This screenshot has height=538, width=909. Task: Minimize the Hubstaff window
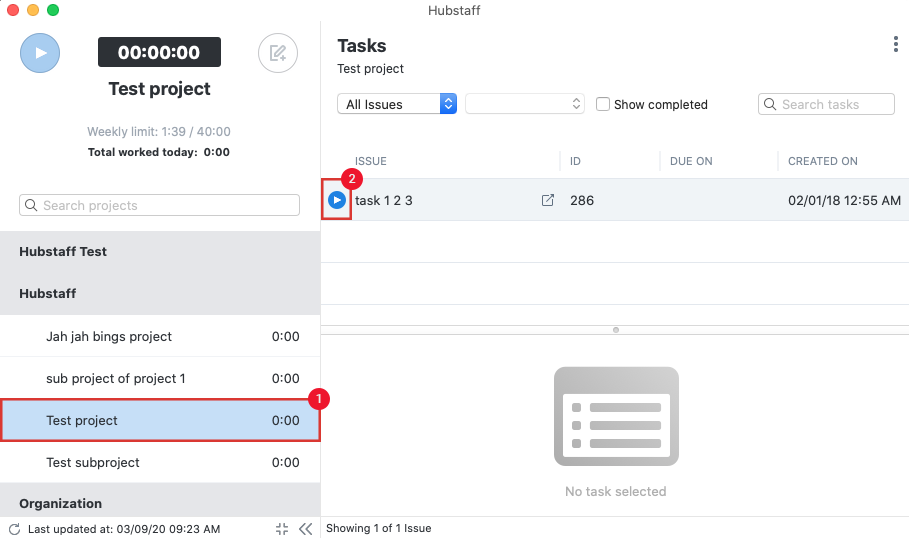point(33,10)
